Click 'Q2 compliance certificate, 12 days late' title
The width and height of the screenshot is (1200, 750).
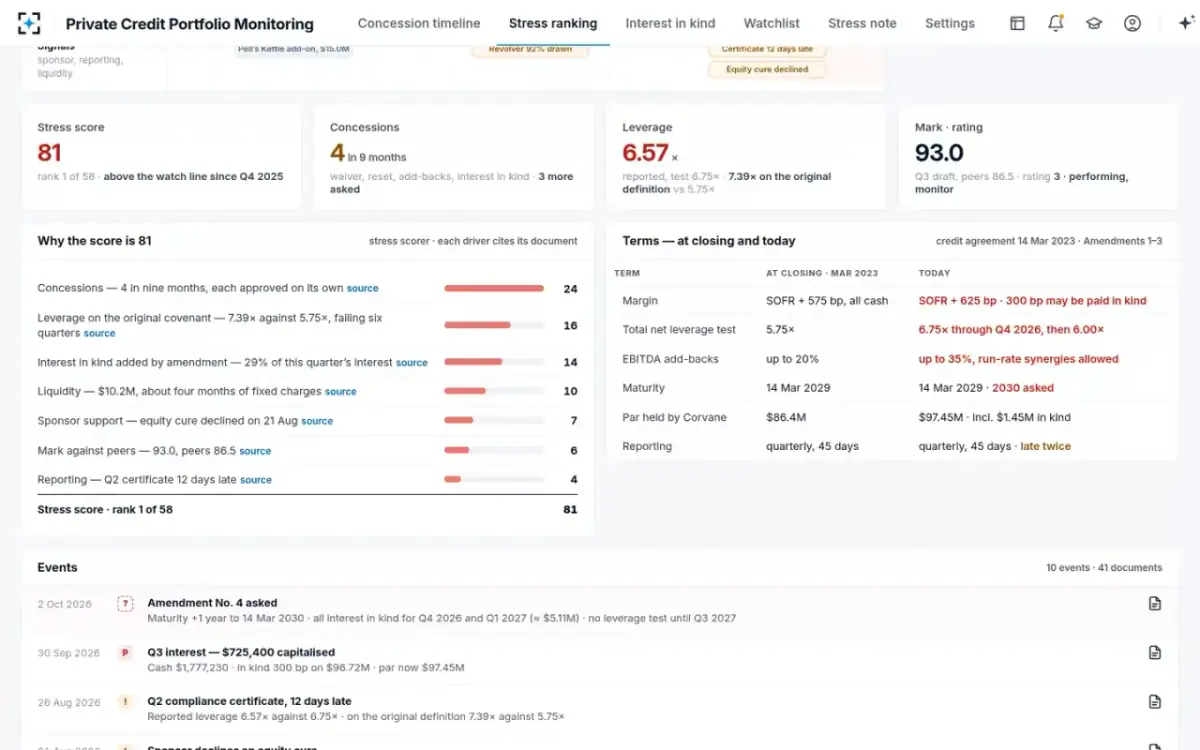click(249, 701)
